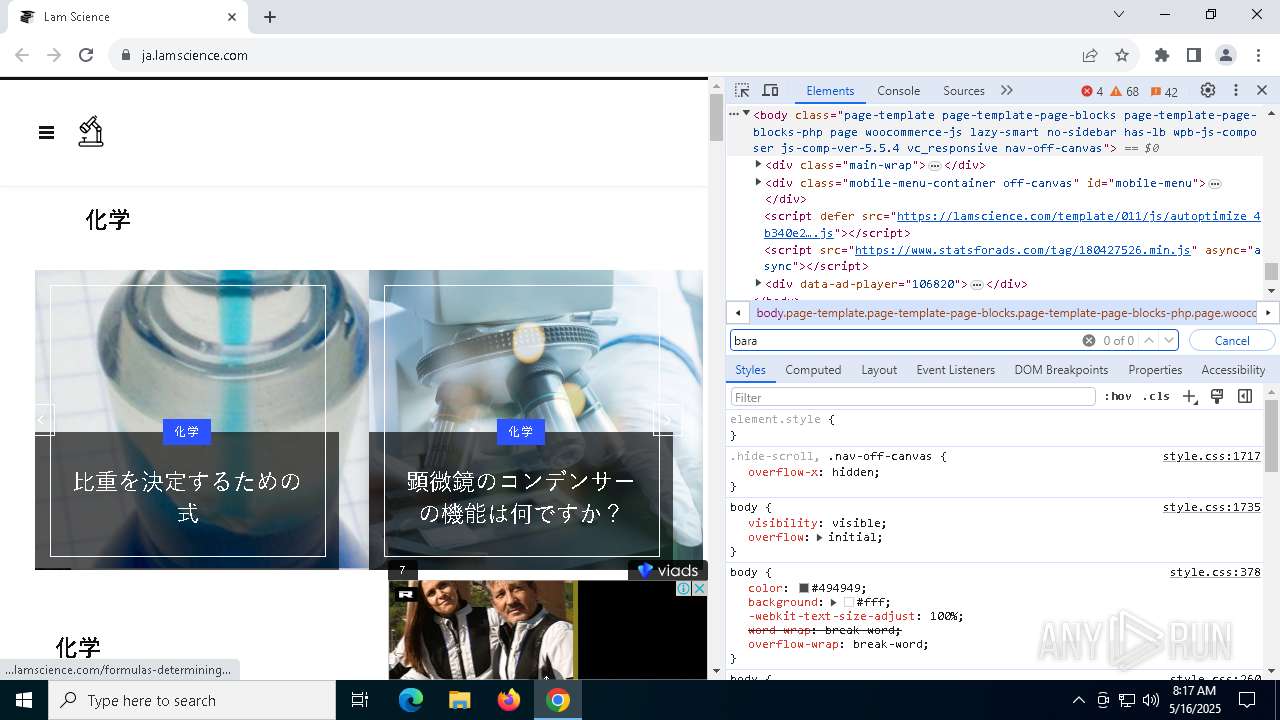Click the body breadcrumb in DevTools
This screenshot has width=1280, height=720.
tap(1005, 313)
